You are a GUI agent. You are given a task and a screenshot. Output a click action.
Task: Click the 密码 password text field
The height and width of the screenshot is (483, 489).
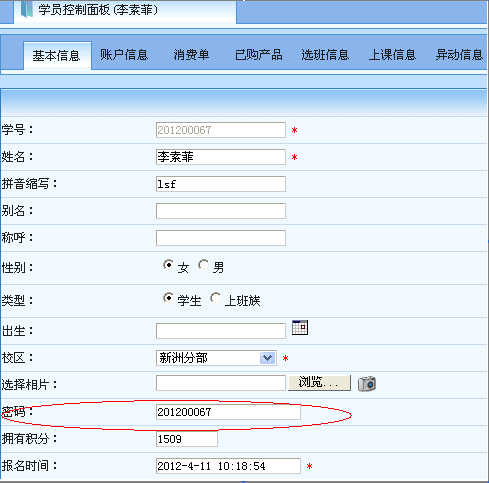[x=228, y=412]
